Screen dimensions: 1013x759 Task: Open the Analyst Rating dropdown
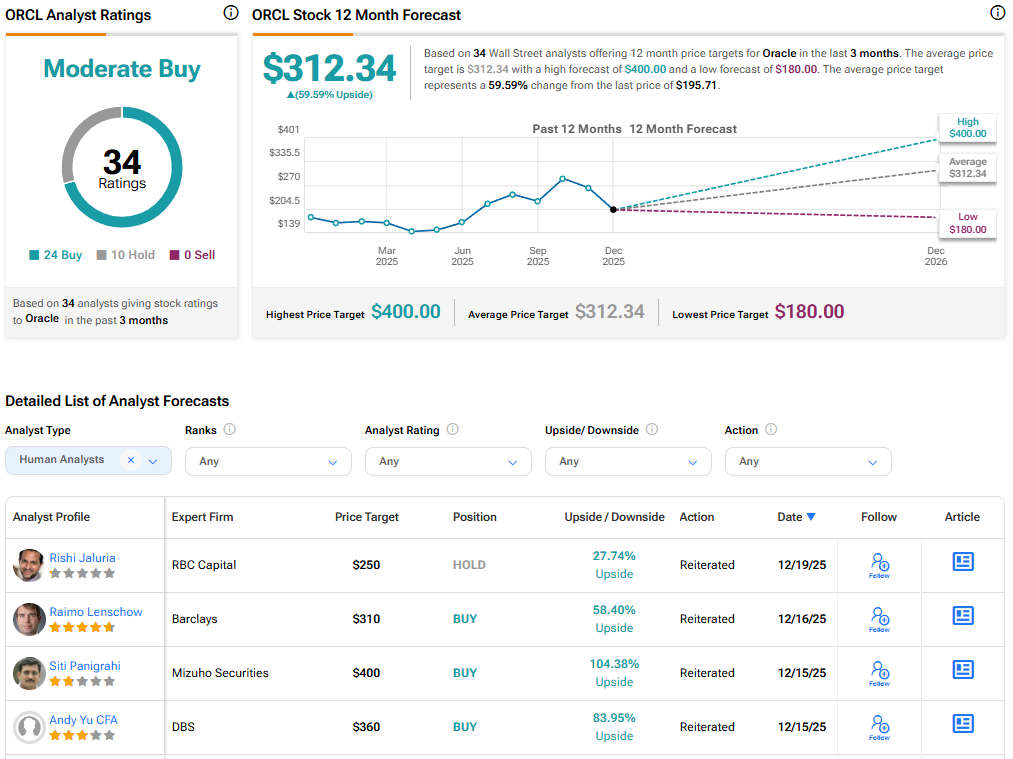click(448, 461)
